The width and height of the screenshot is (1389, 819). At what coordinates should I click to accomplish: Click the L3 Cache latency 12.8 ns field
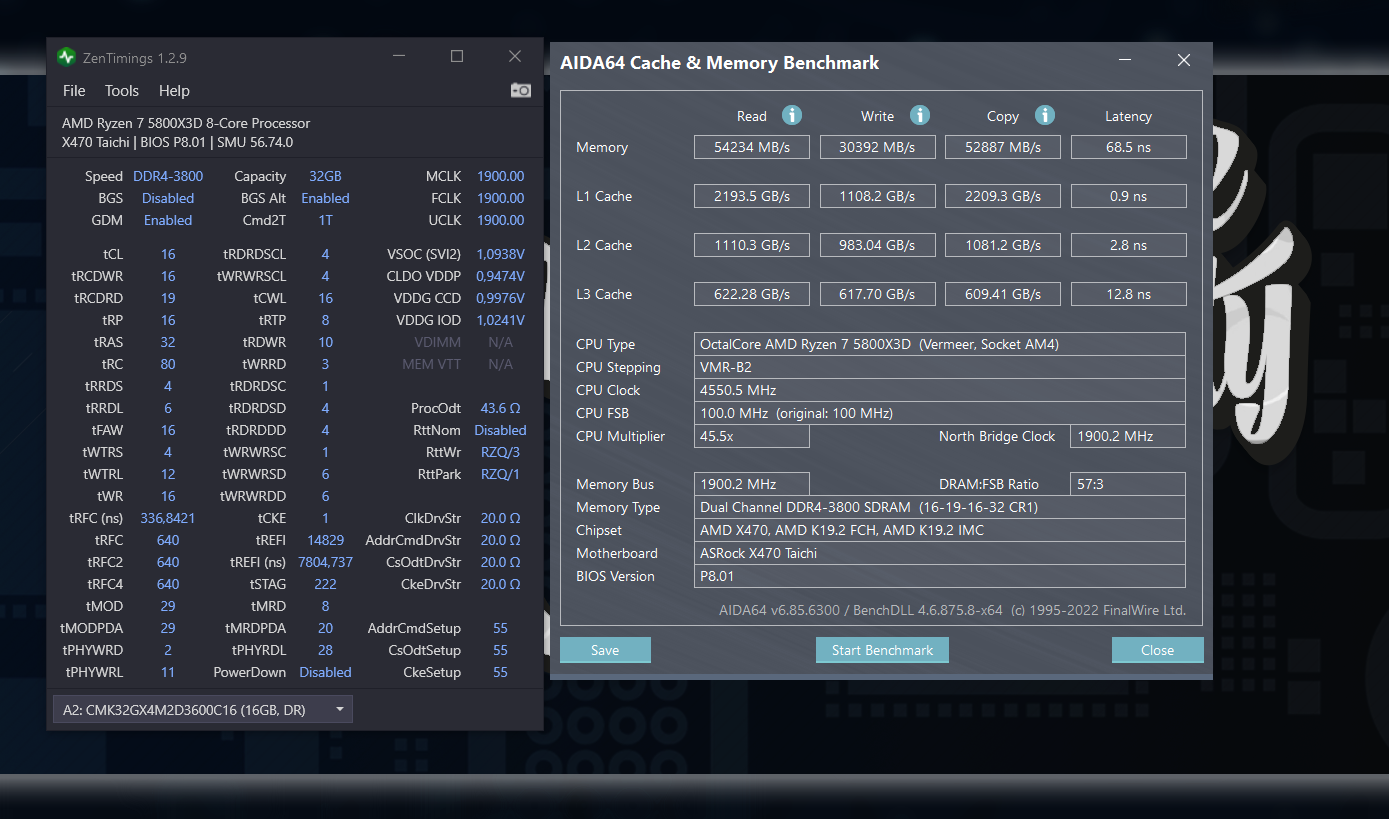[1128, 294]
